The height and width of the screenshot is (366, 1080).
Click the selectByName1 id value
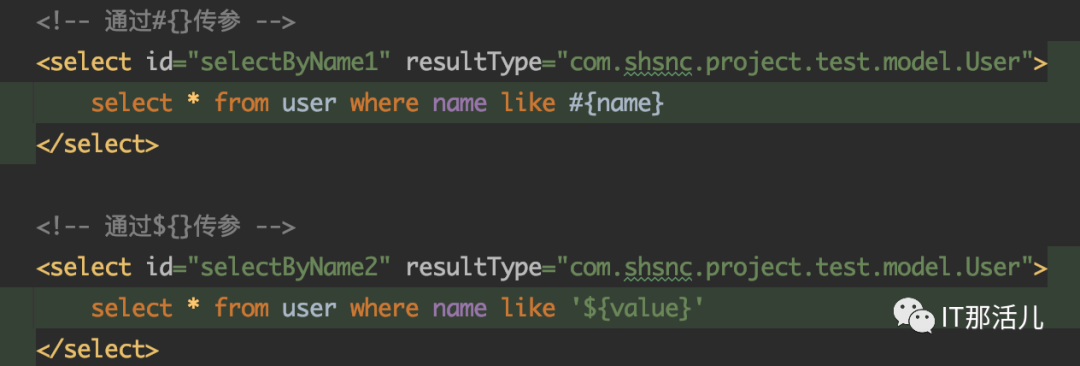point(288,63)
